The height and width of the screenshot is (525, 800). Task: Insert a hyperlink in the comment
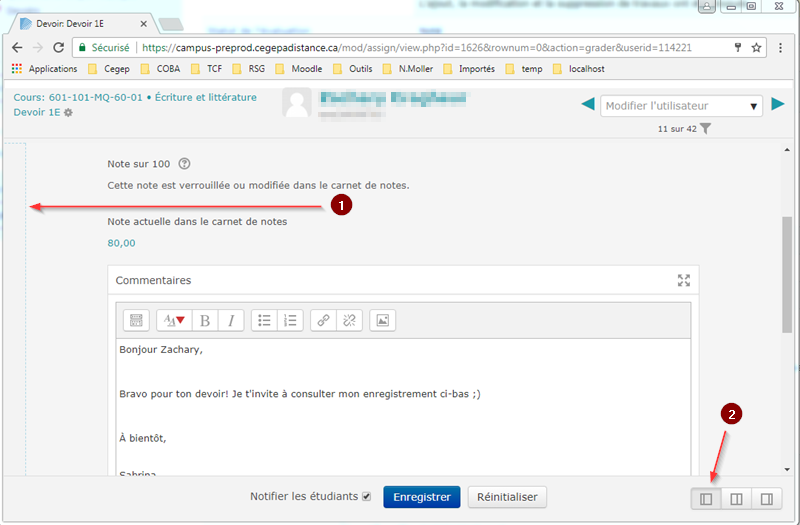point(323,320)
